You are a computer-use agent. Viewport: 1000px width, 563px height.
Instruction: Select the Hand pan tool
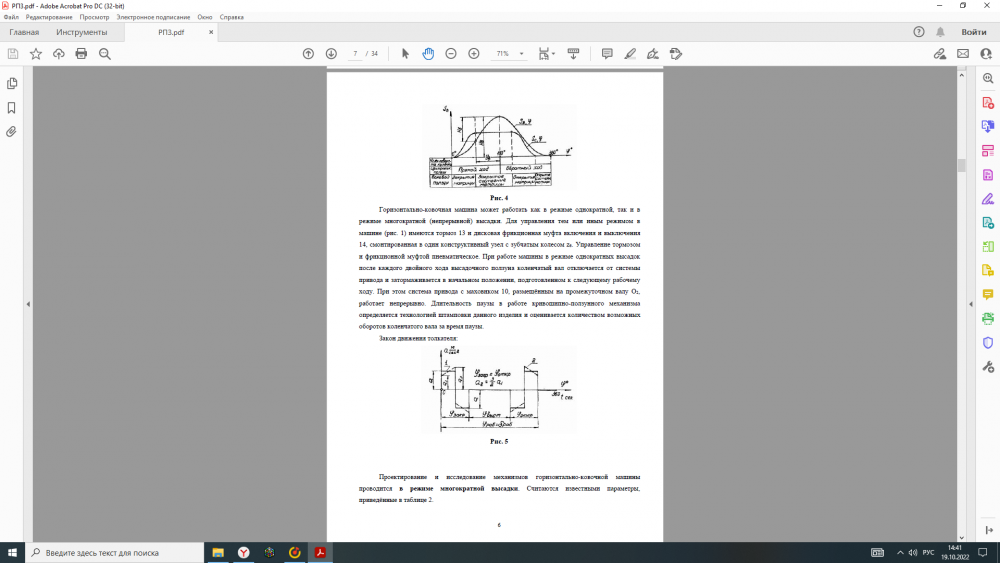428,53
